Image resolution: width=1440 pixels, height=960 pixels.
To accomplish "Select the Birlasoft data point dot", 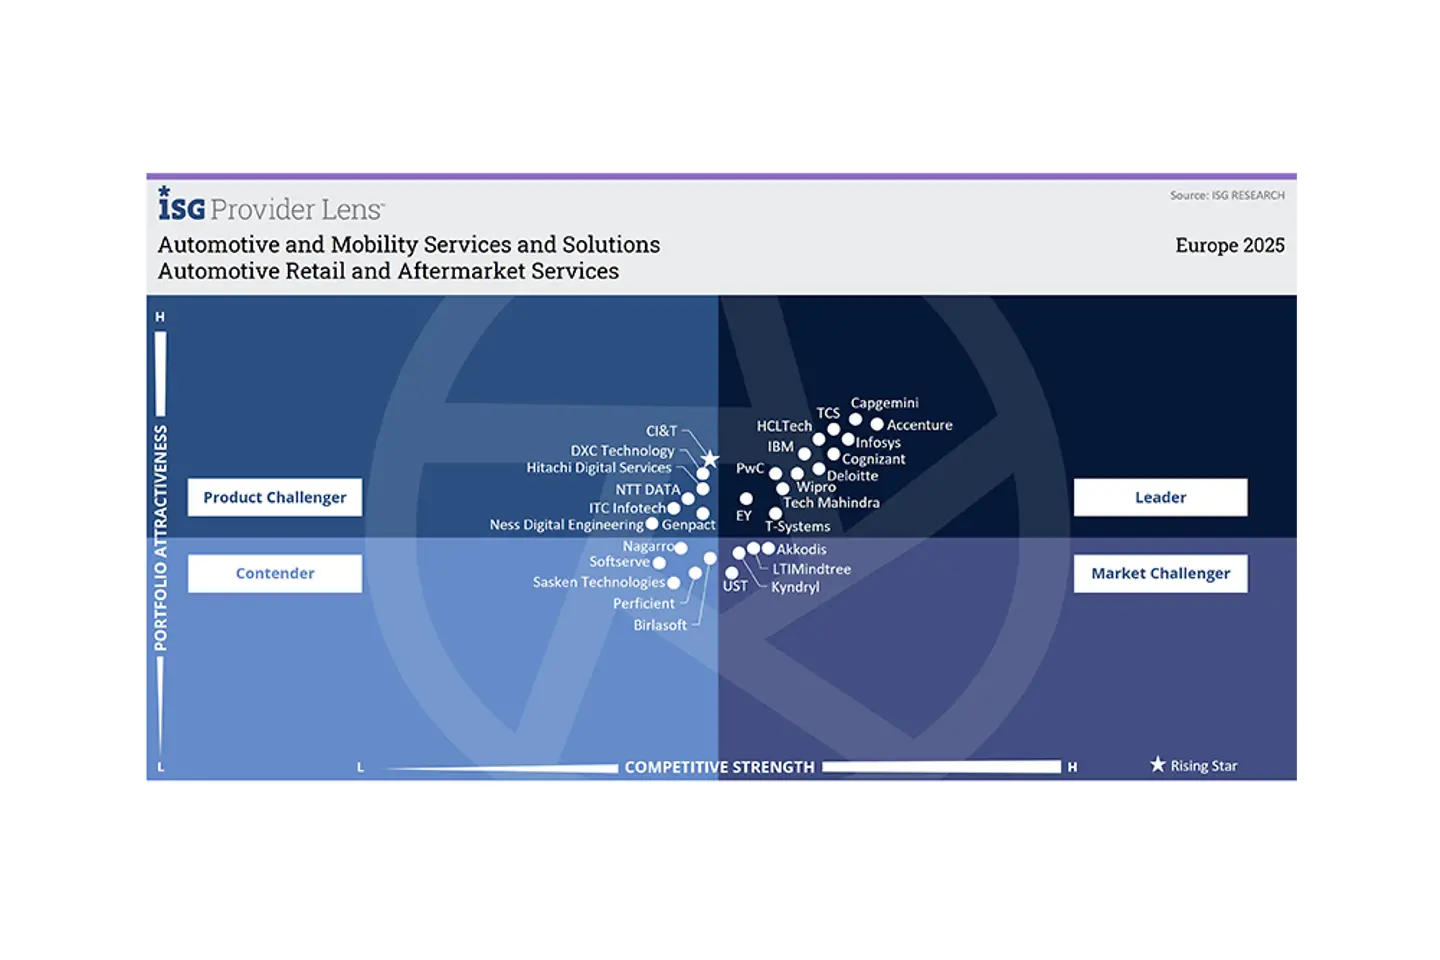I will 710,560.
